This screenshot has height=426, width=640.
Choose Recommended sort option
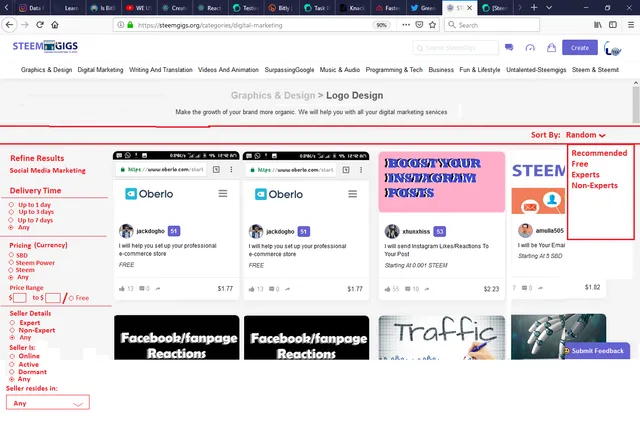click(x=599, y=153)
